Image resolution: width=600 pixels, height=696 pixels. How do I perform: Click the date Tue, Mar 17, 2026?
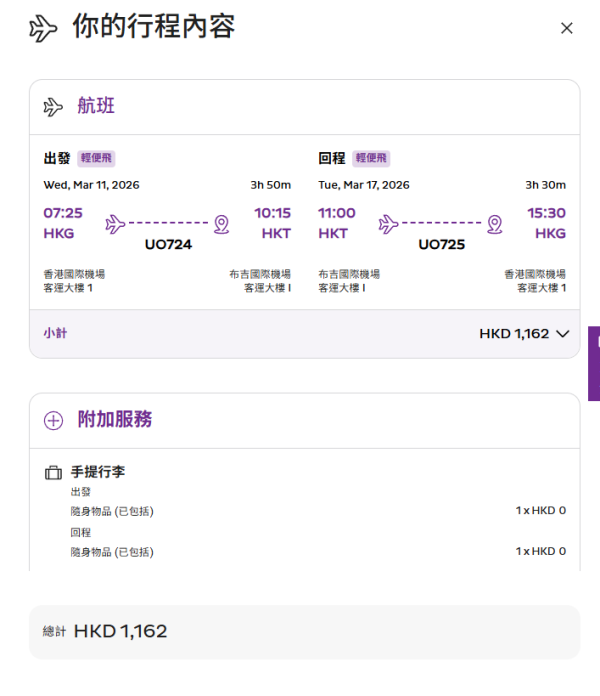364,185
